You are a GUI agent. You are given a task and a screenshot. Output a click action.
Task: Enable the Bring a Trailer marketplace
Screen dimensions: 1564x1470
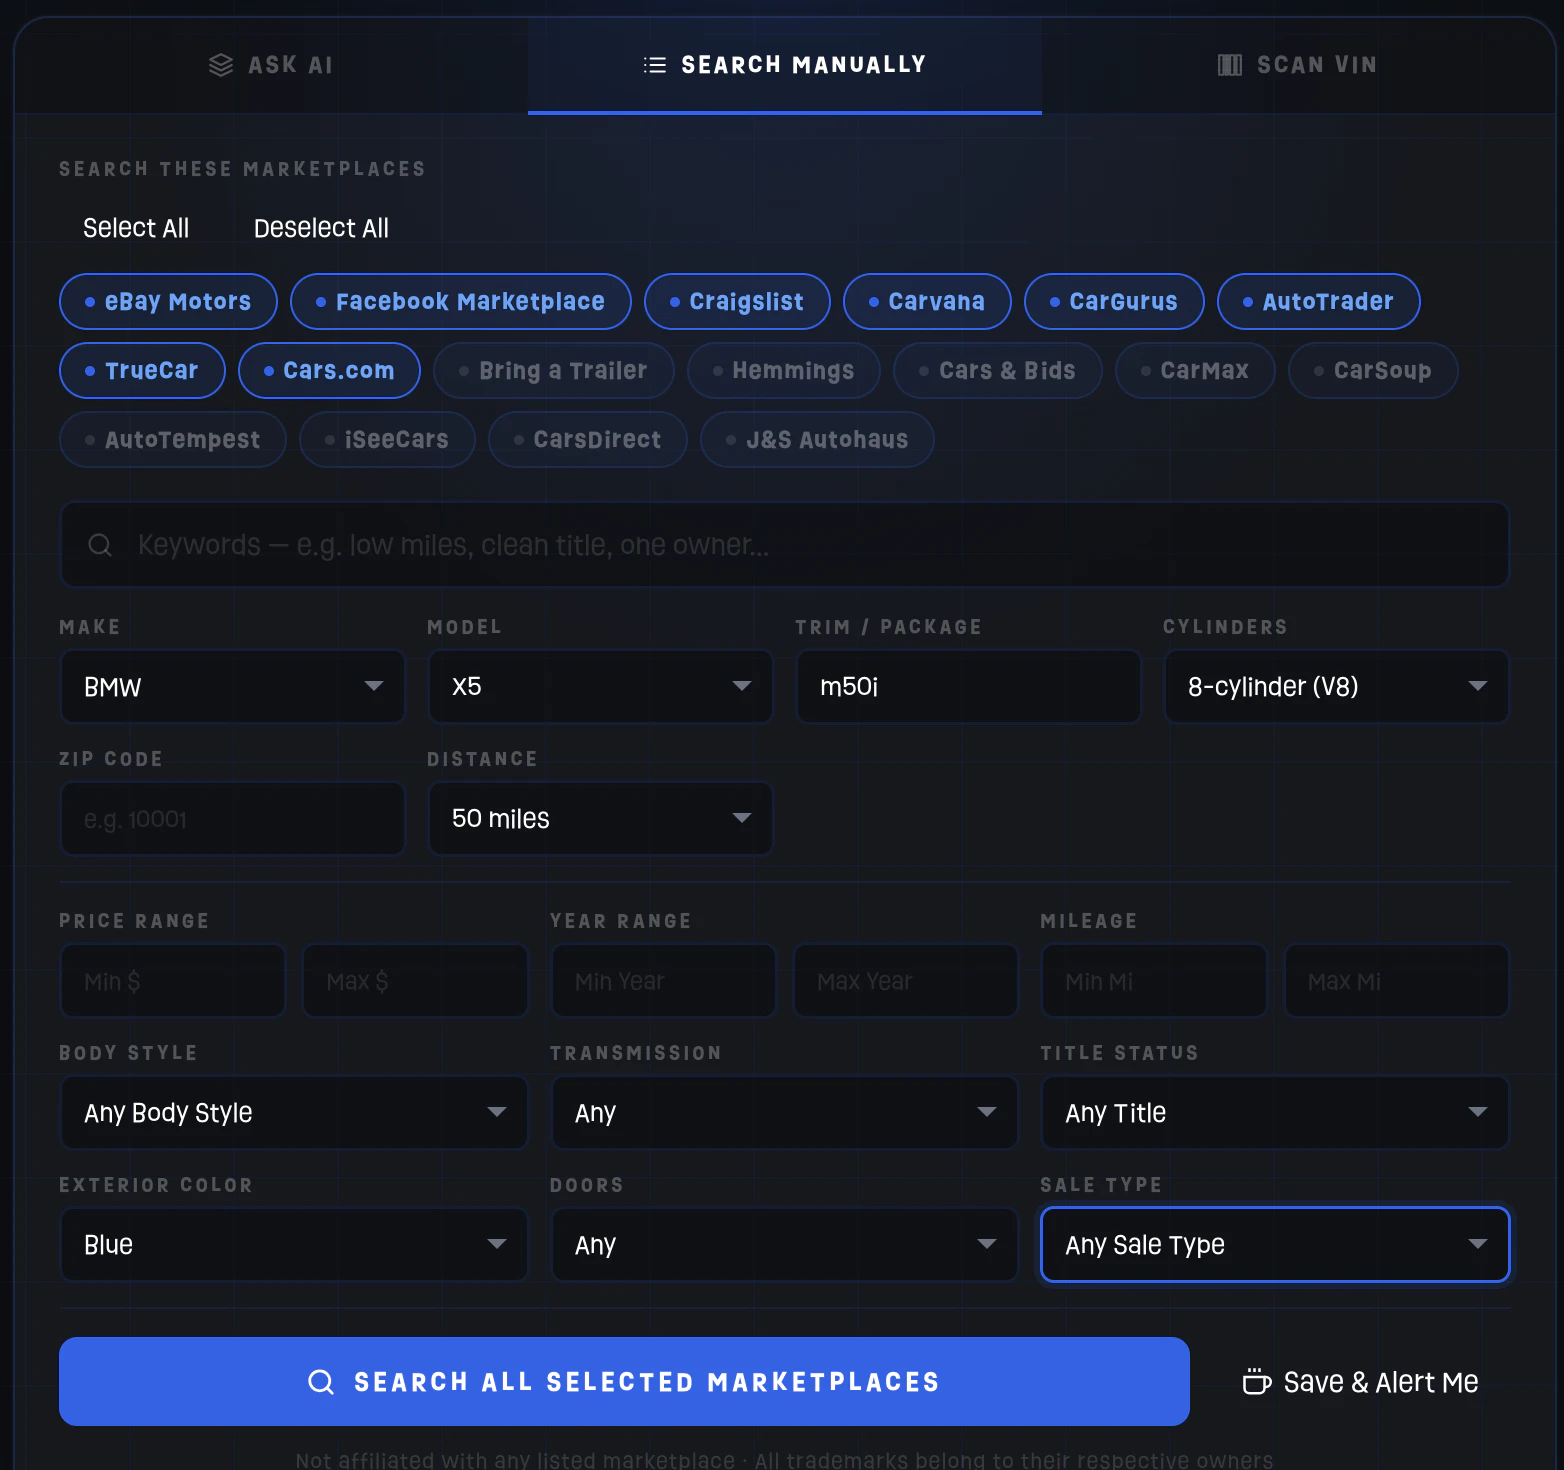coord(554,370)
